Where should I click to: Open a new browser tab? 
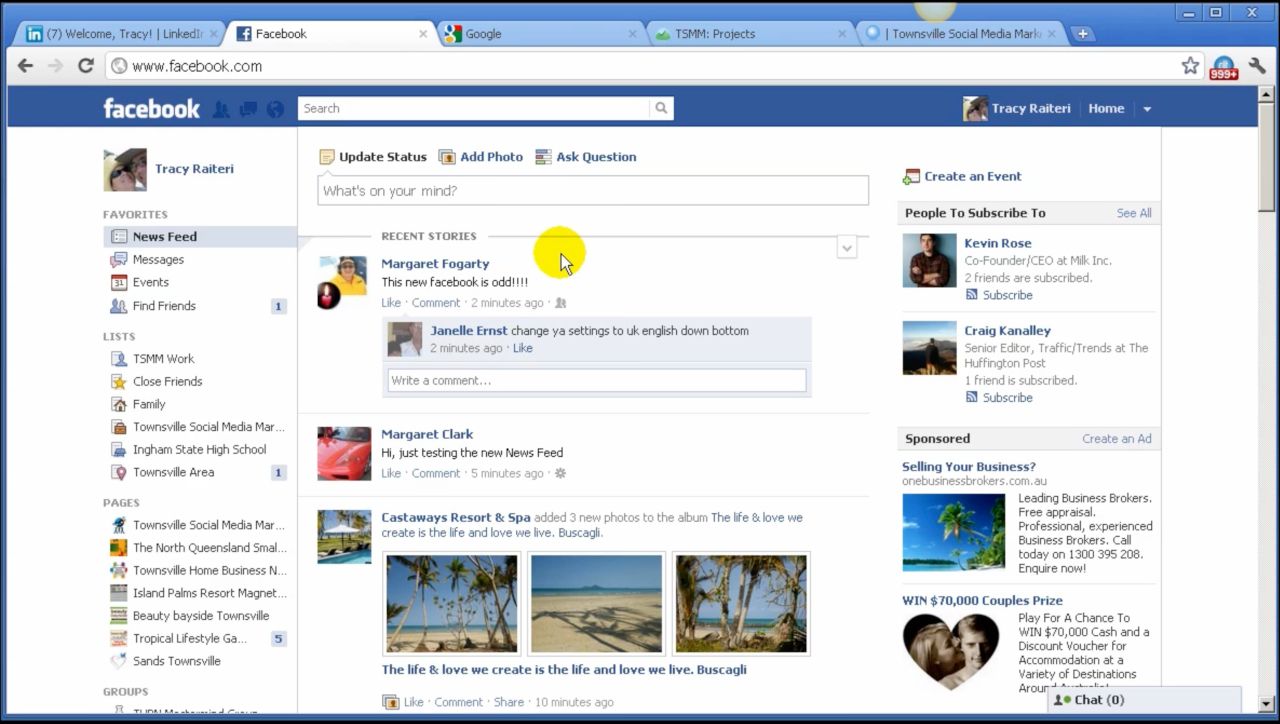click(1081, 34)
